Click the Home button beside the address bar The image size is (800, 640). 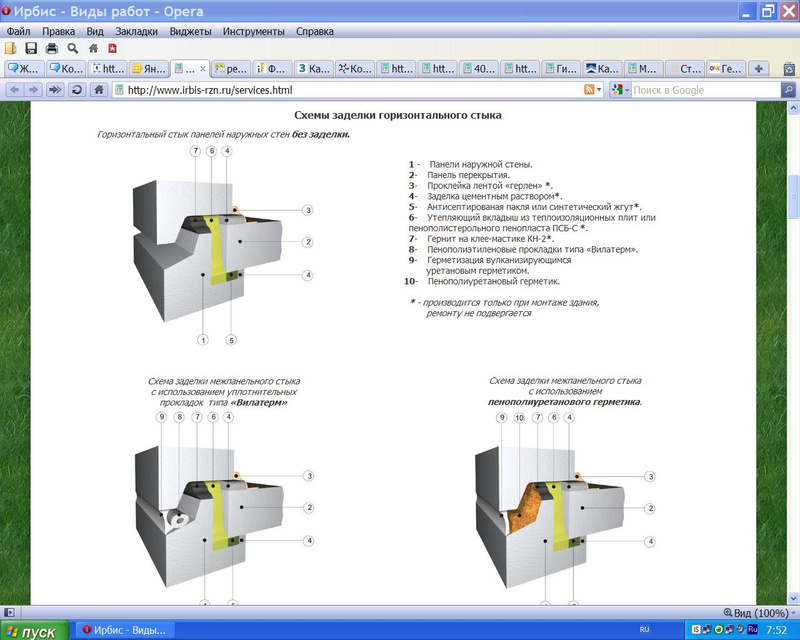[98, 90]
